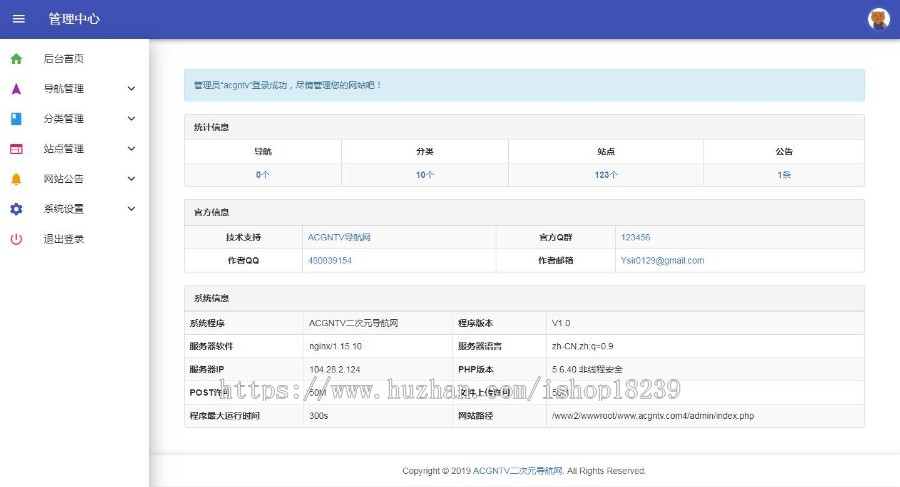Expand the 站点管理 chevron
This screenshot has width=900, height=487.
(x=131, y=149)
